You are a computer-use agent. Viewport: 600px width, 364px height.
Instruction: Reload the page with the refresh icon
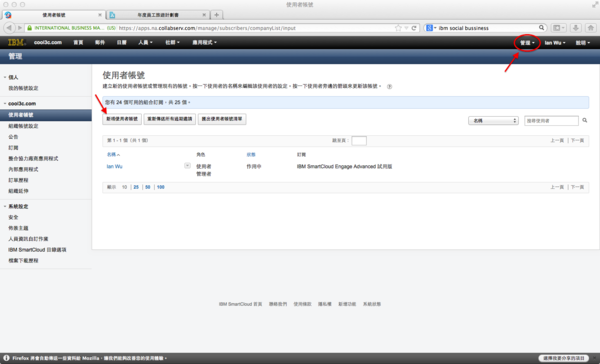point(414,28)
